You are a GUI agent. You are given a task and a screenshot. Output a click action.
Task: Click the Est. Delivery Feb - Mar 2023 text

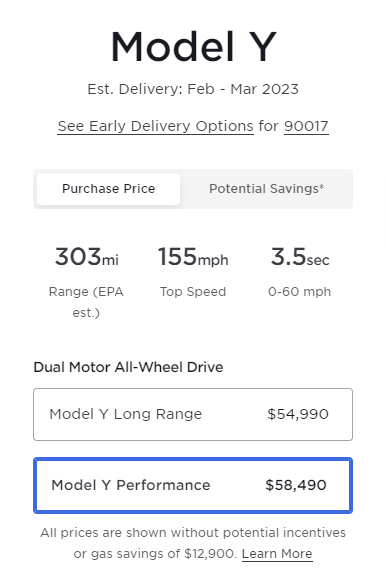coord(193,89)
